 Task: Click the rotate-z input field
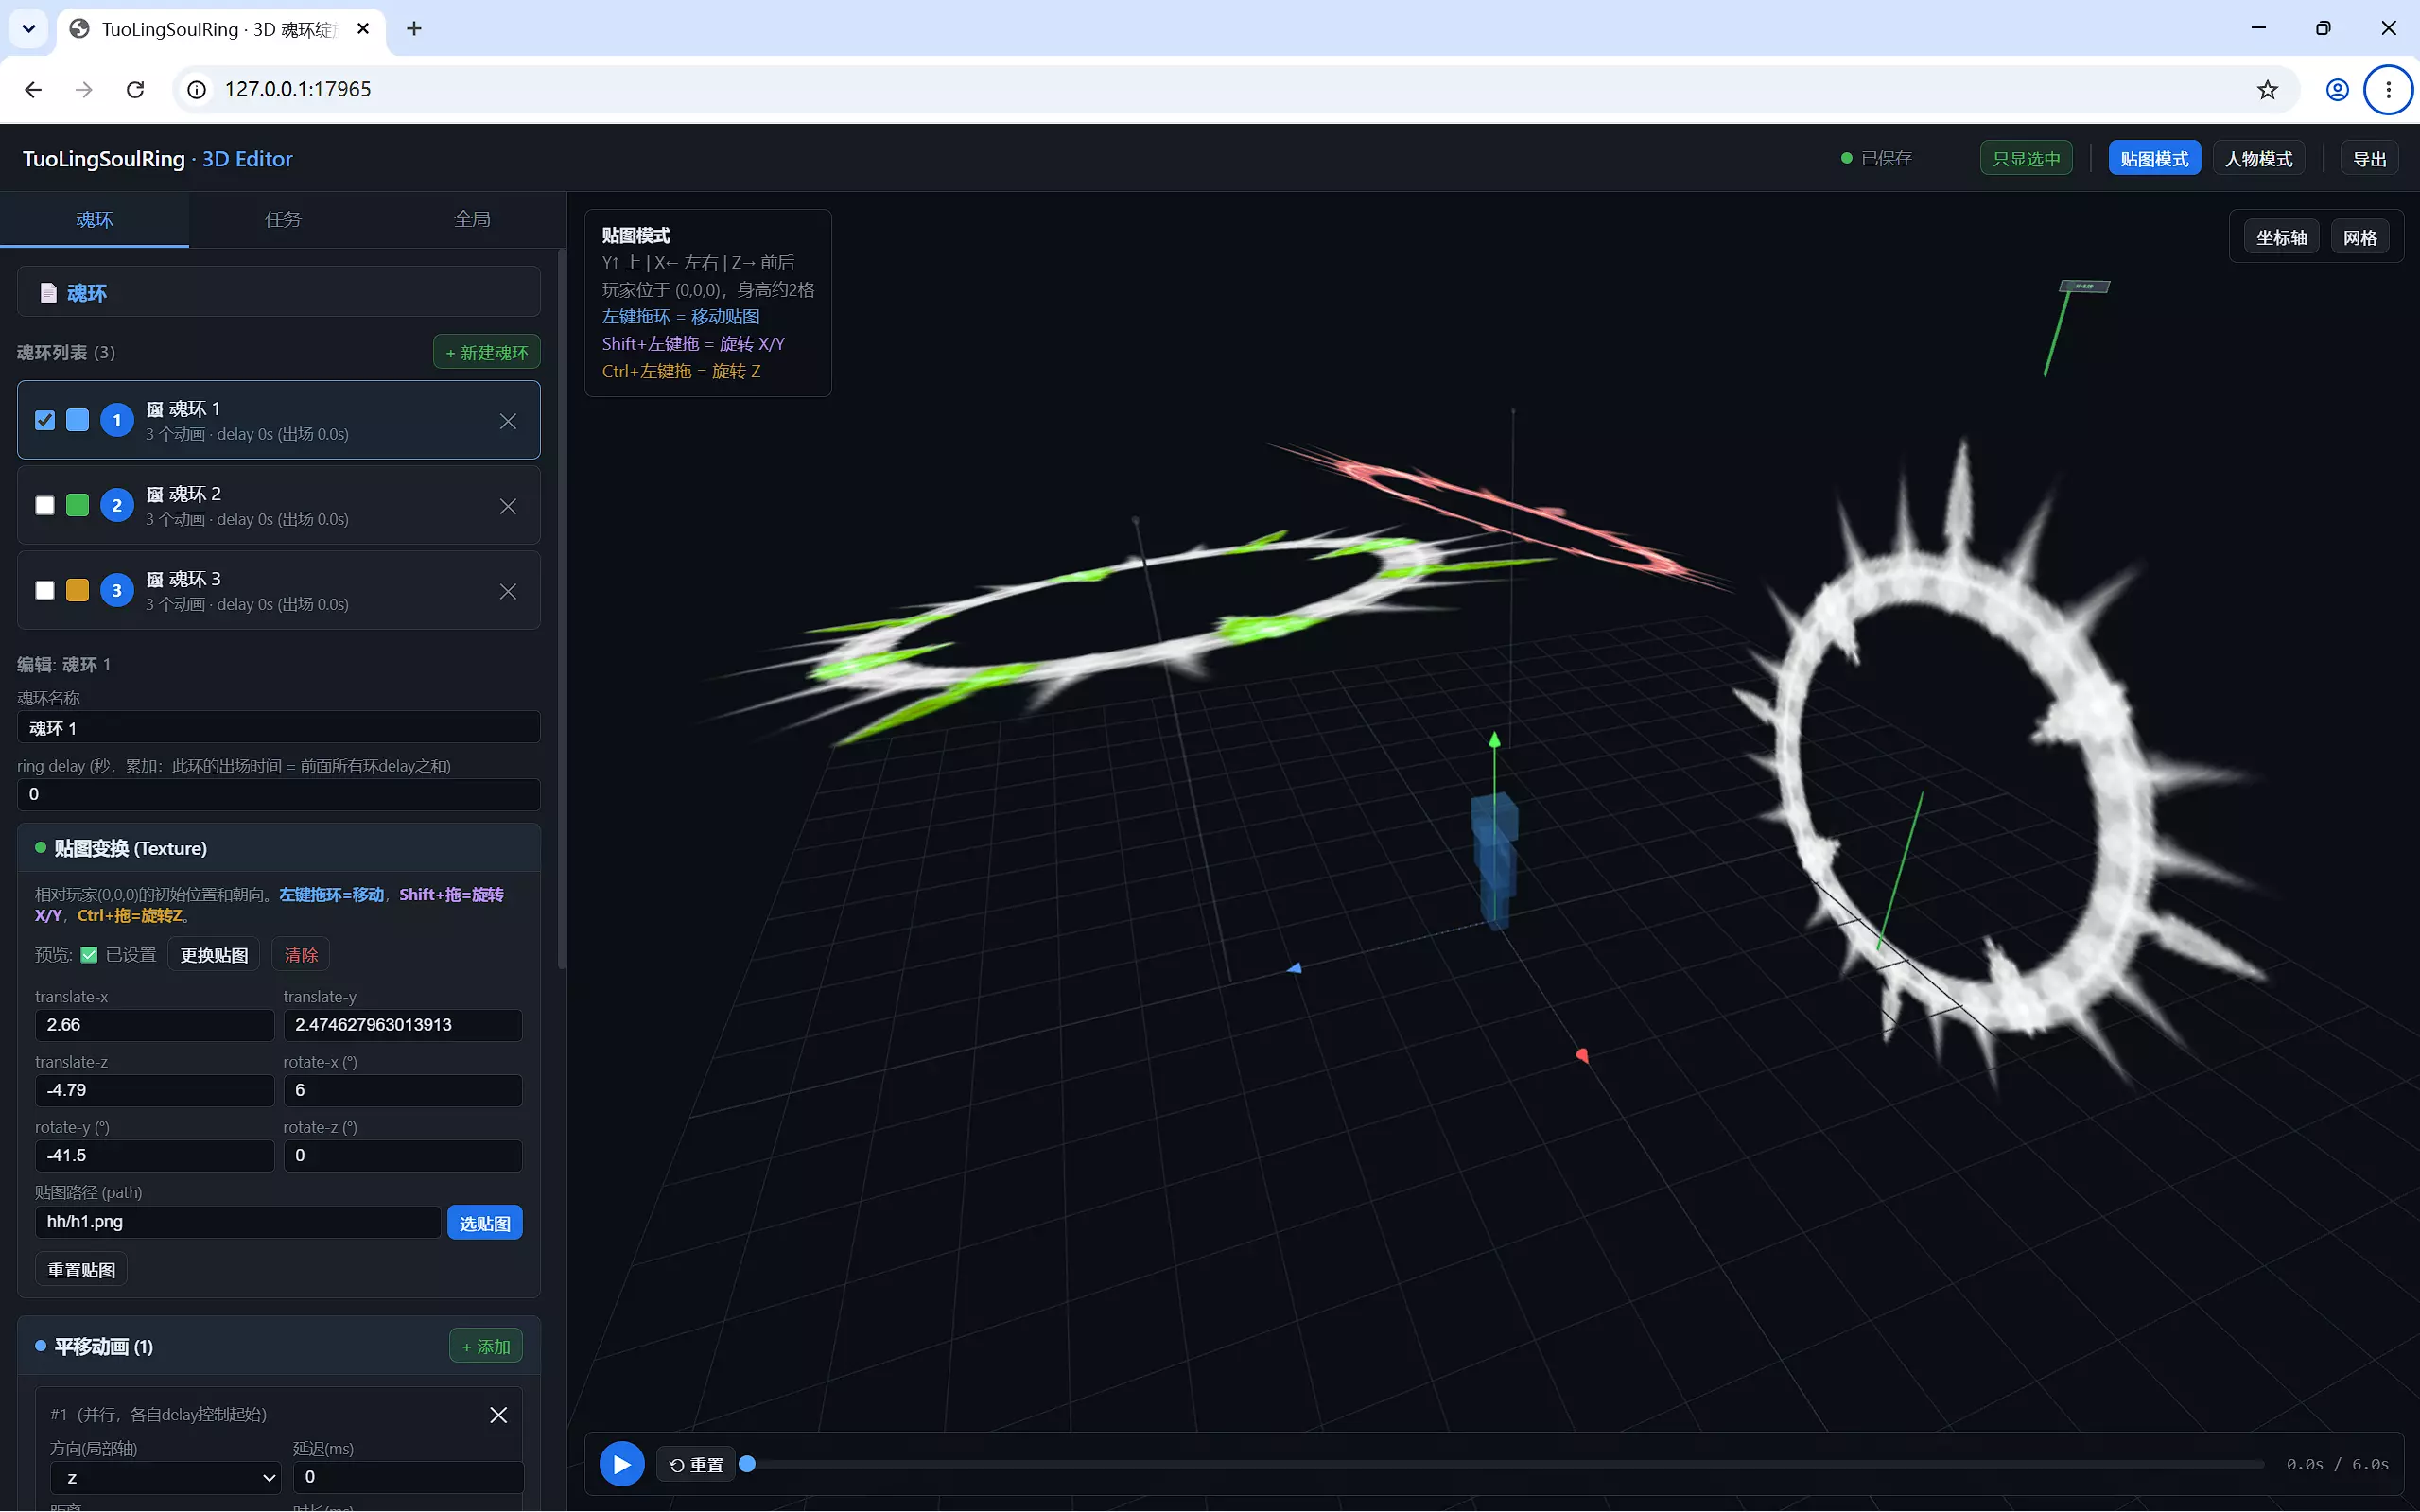[x=403, y=1155]
